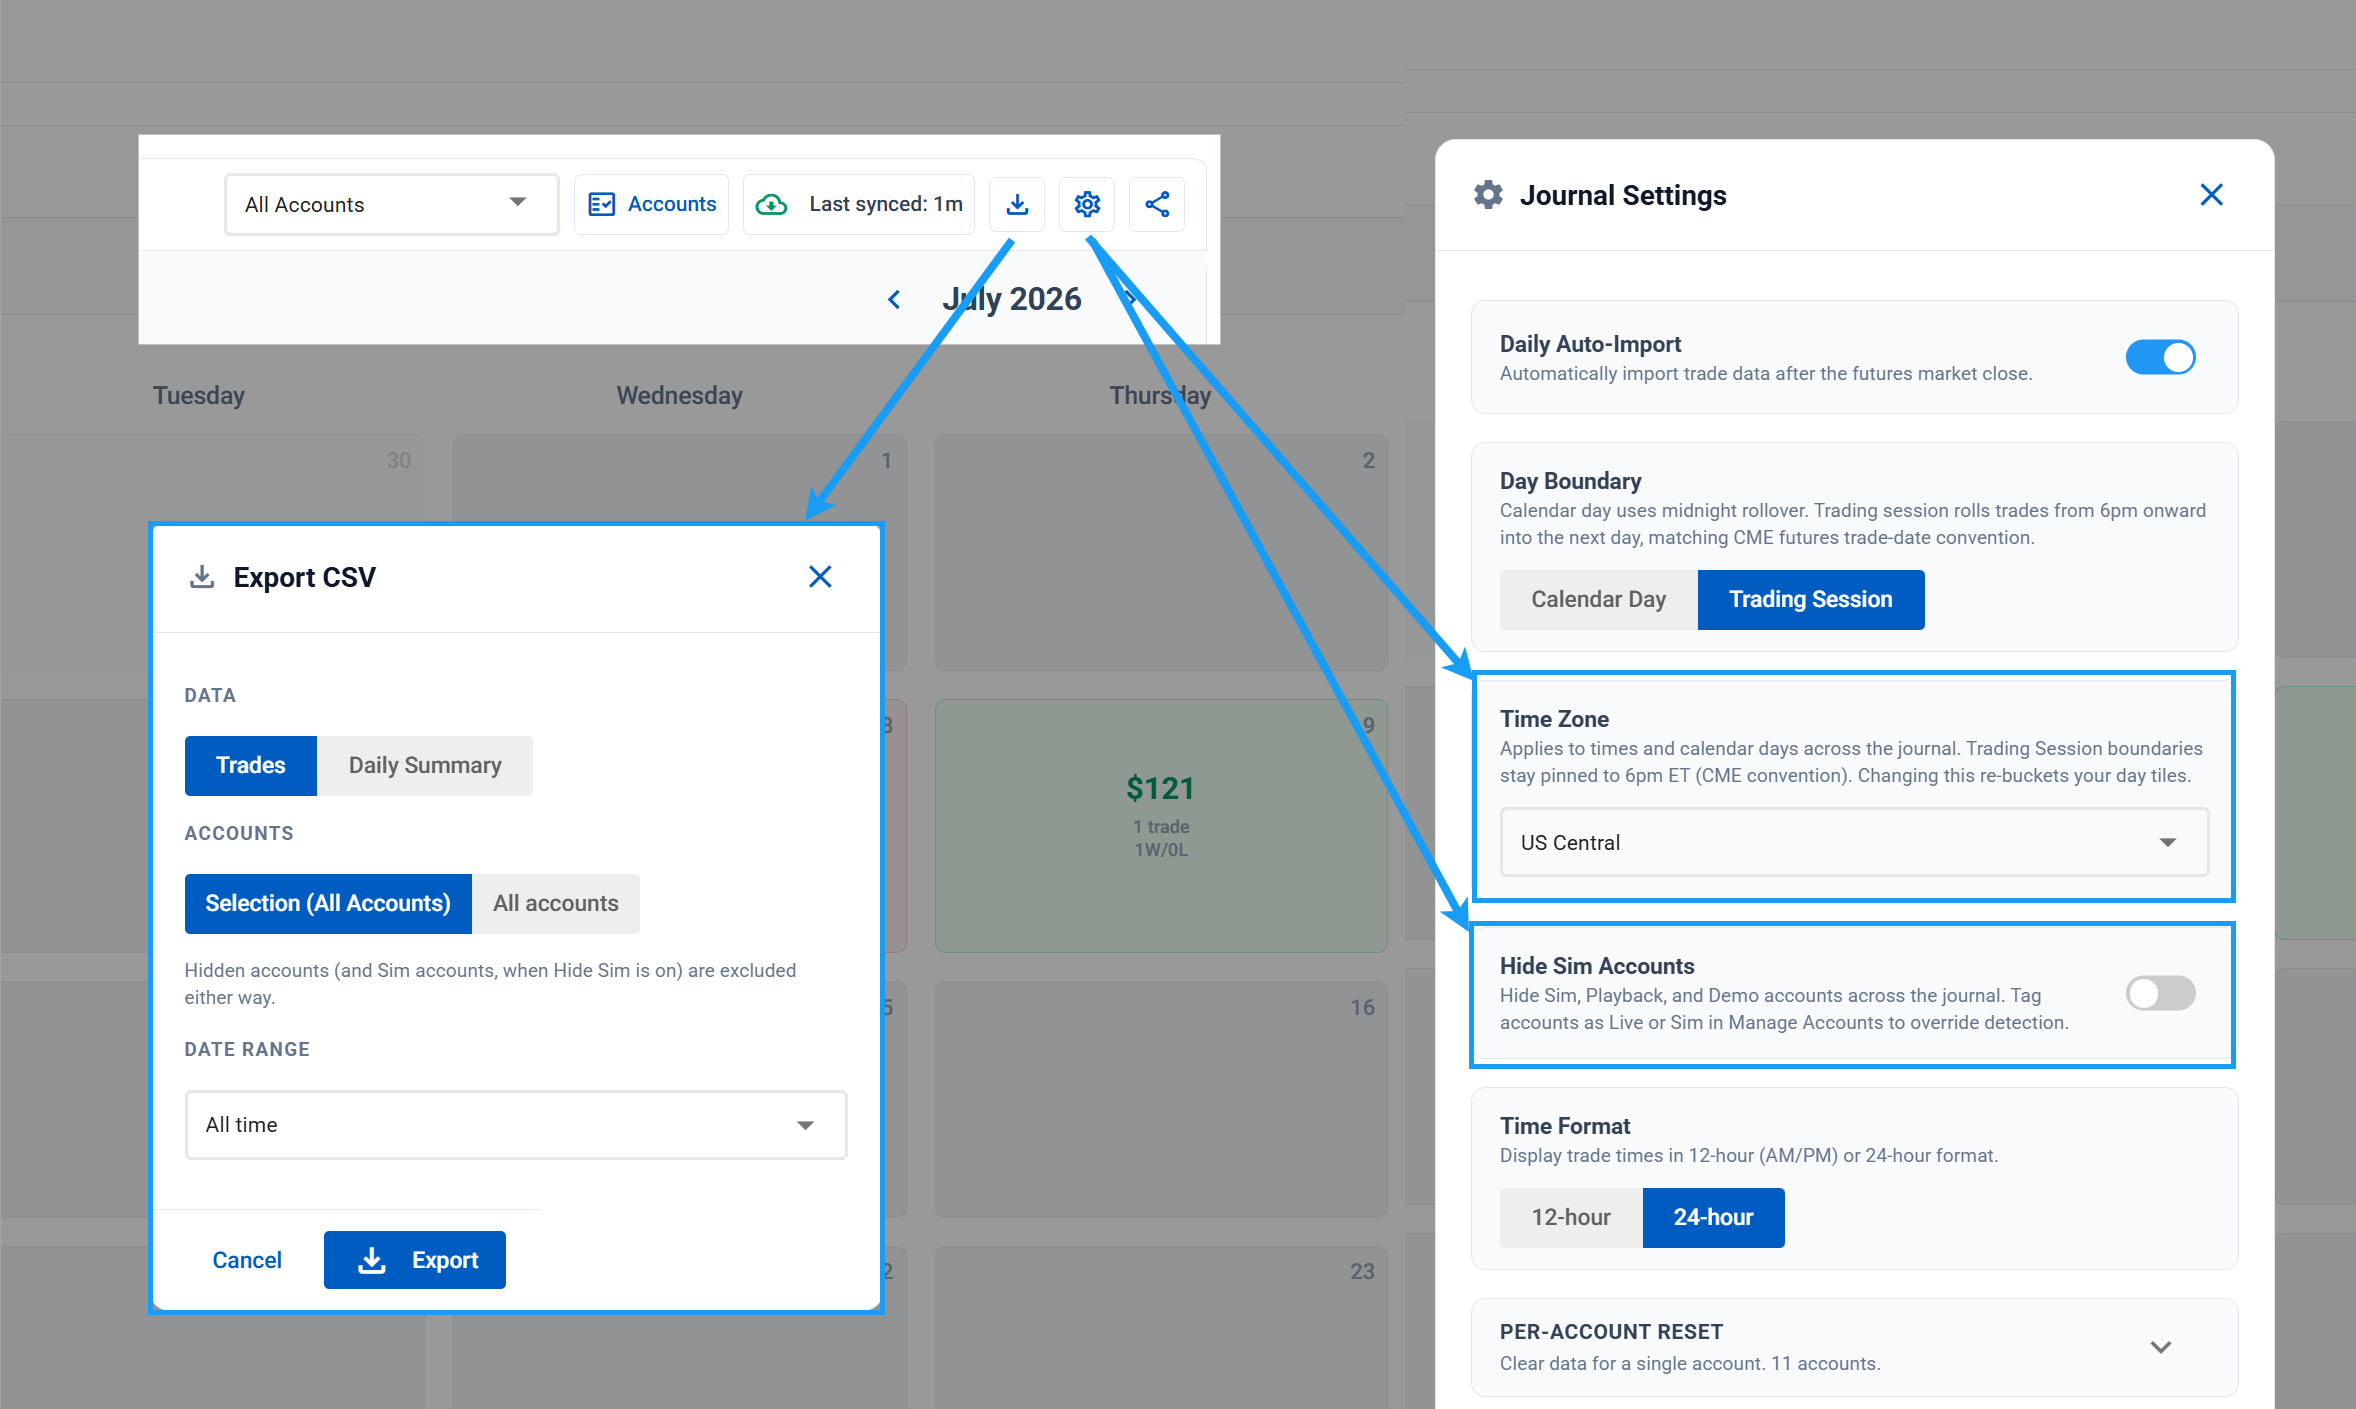Image resolution: width=2356 pixels, height=1409 pixels.
Task: Toggle Hide Sim Accounts switch
Action: pos(2160,993)
